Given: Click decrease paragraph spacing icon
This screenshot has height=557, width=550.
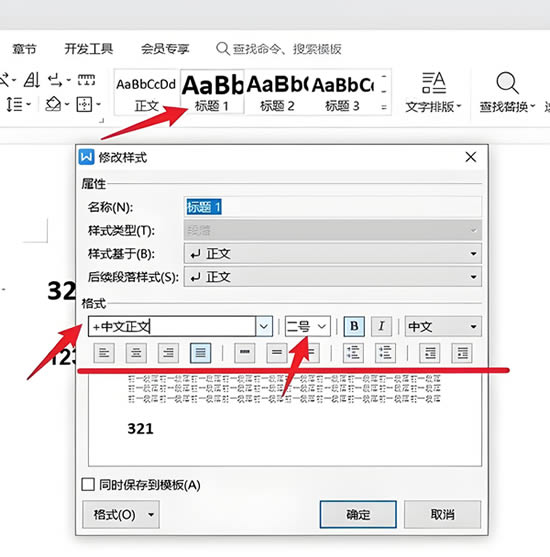Looking at the screenshot, I should [385, 353].
